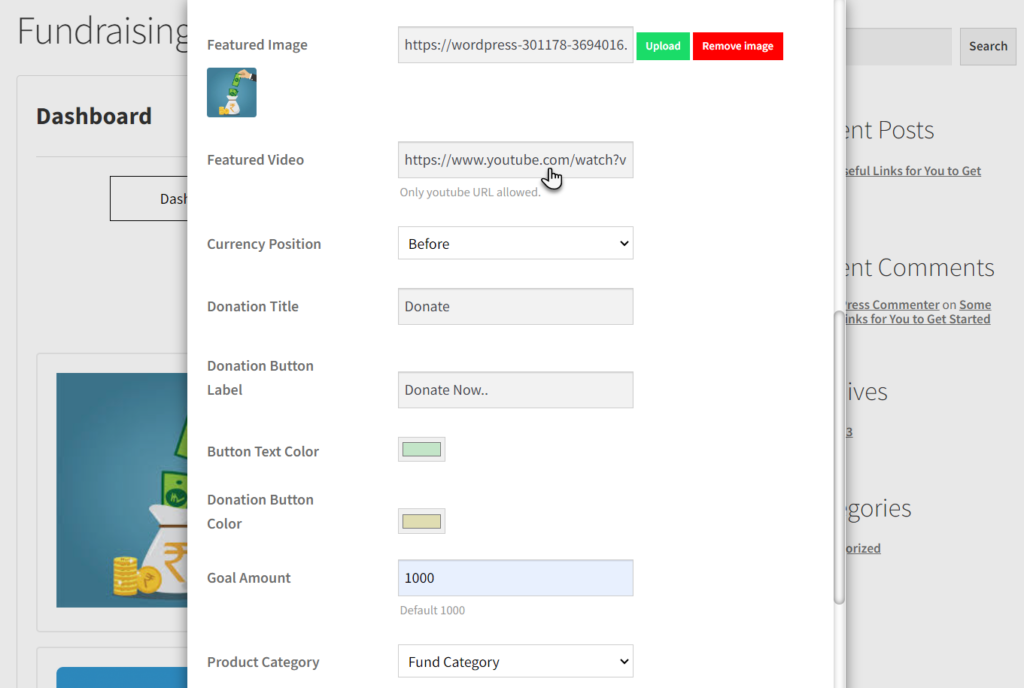Click the red Remove image button
Image resolution: width=1024 pixels, height=688 pixels.
[737, 46]
